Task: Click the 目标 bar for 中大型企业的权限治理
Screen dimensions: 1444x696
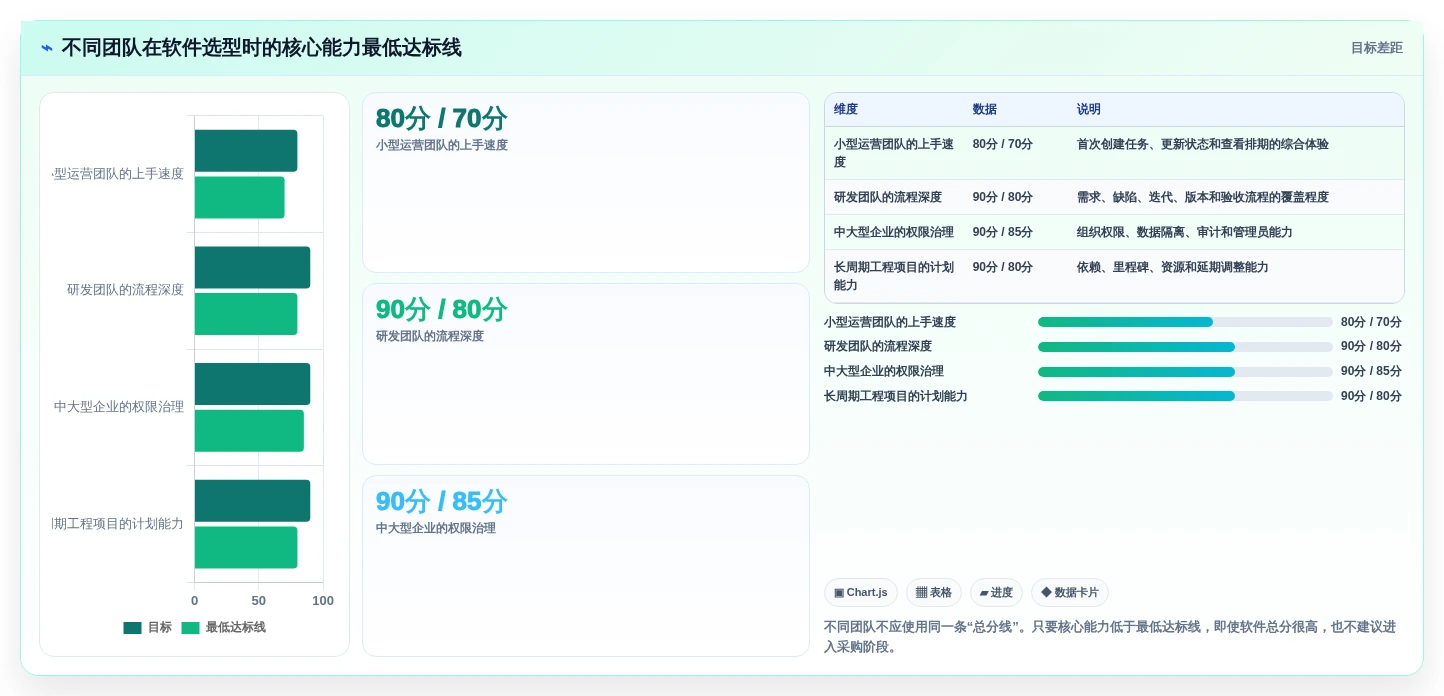Action: [x=252, y=384]
